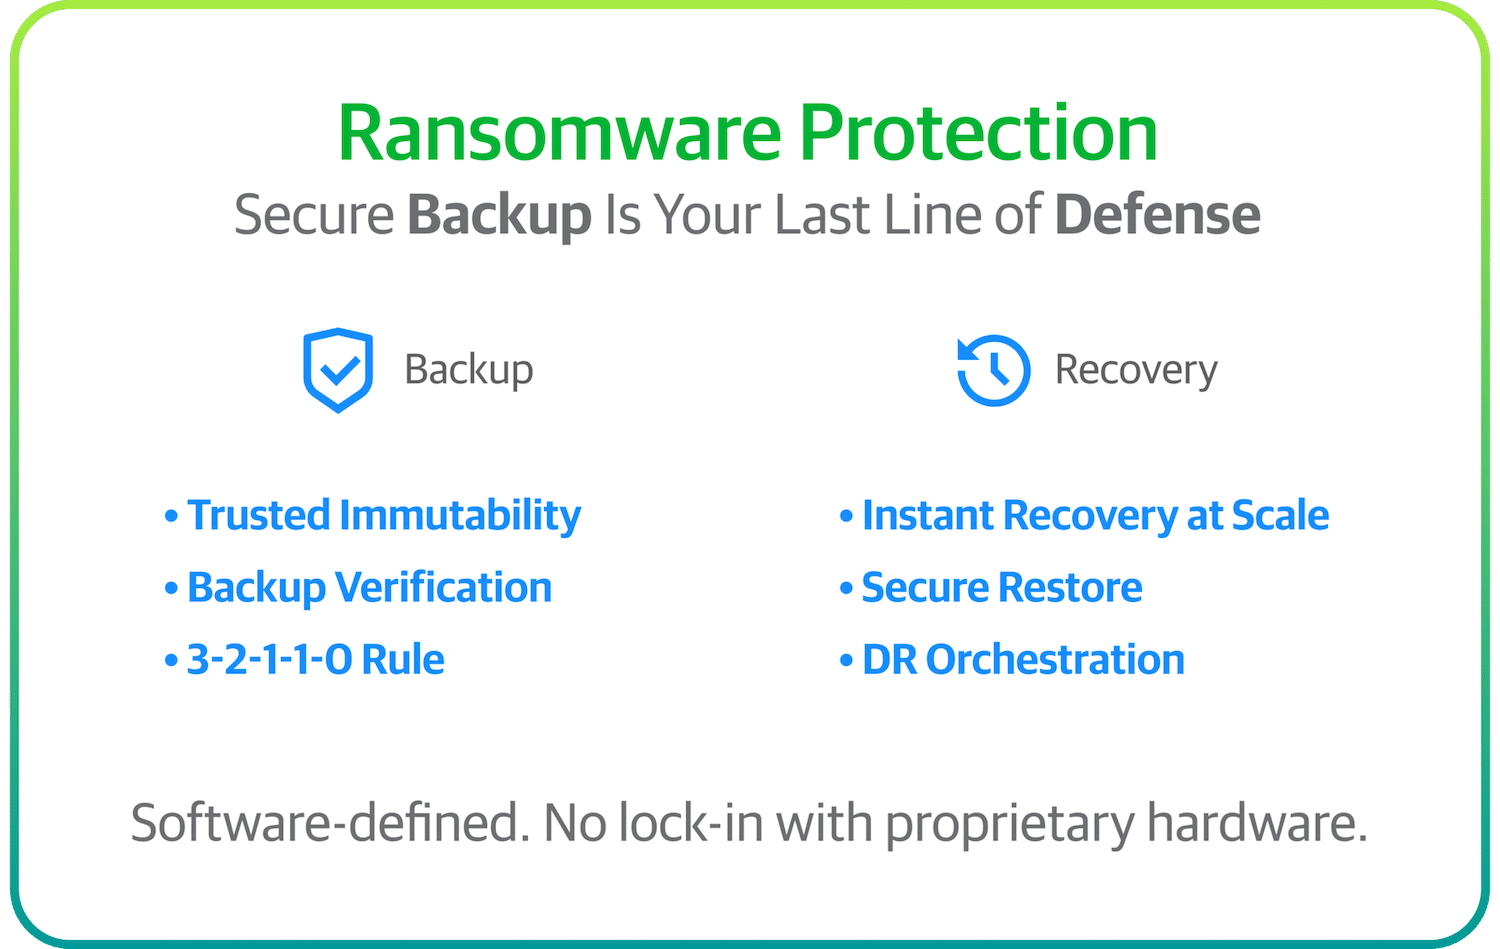Click the bold word Defense in subtitle

[x=1157, y=215]
